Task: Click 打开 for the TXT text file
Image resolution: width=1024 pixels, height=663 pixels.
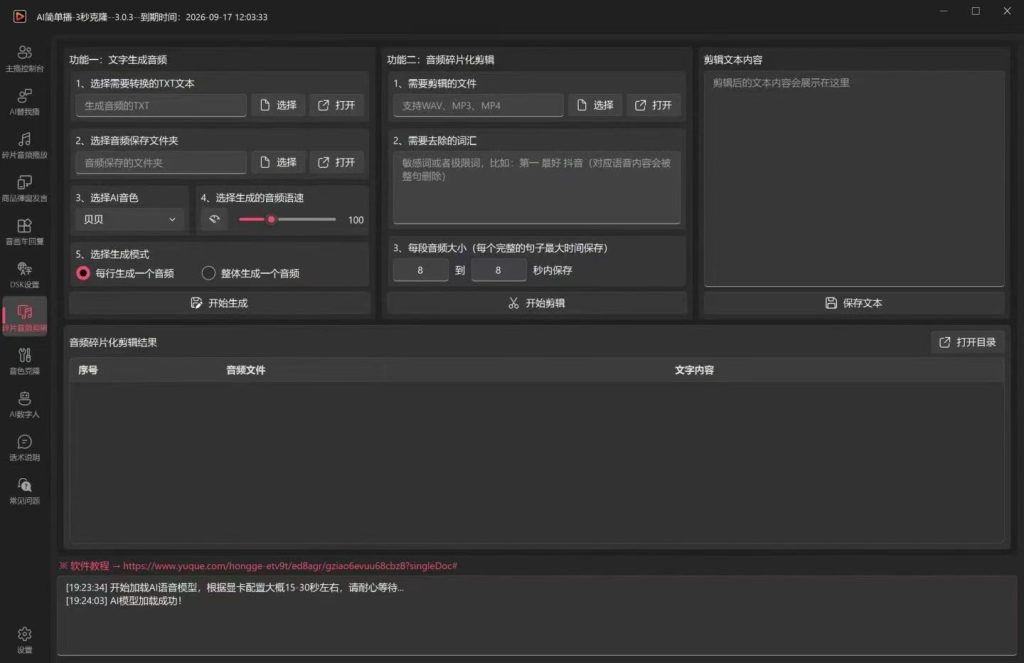Action: tap(336, 105)
